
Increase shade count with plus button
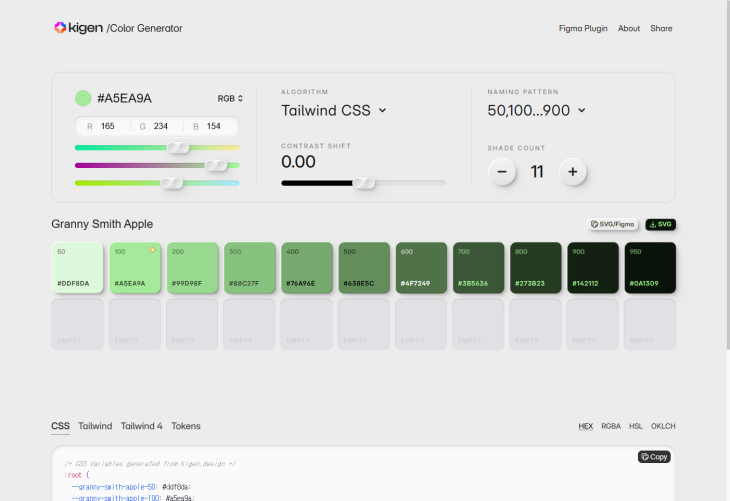point(572,172)
